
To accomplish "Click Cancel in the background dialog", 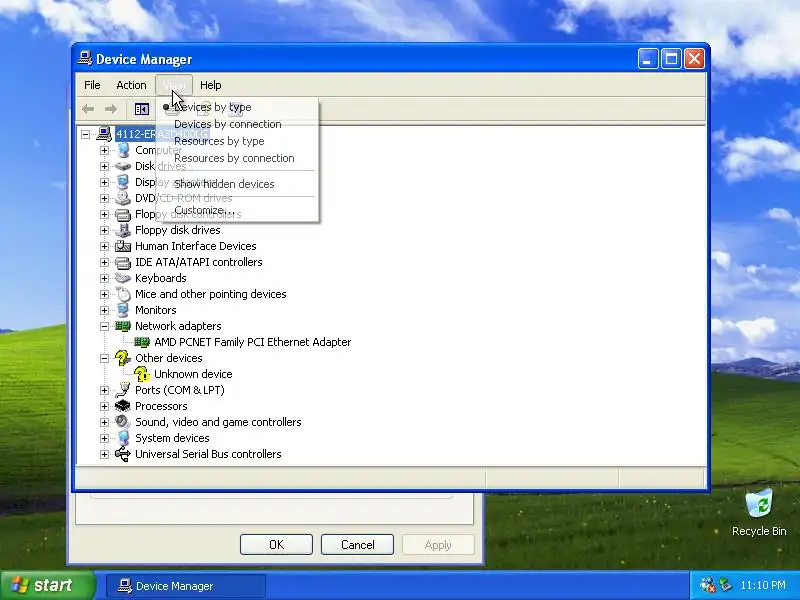I will coord(357,545).
